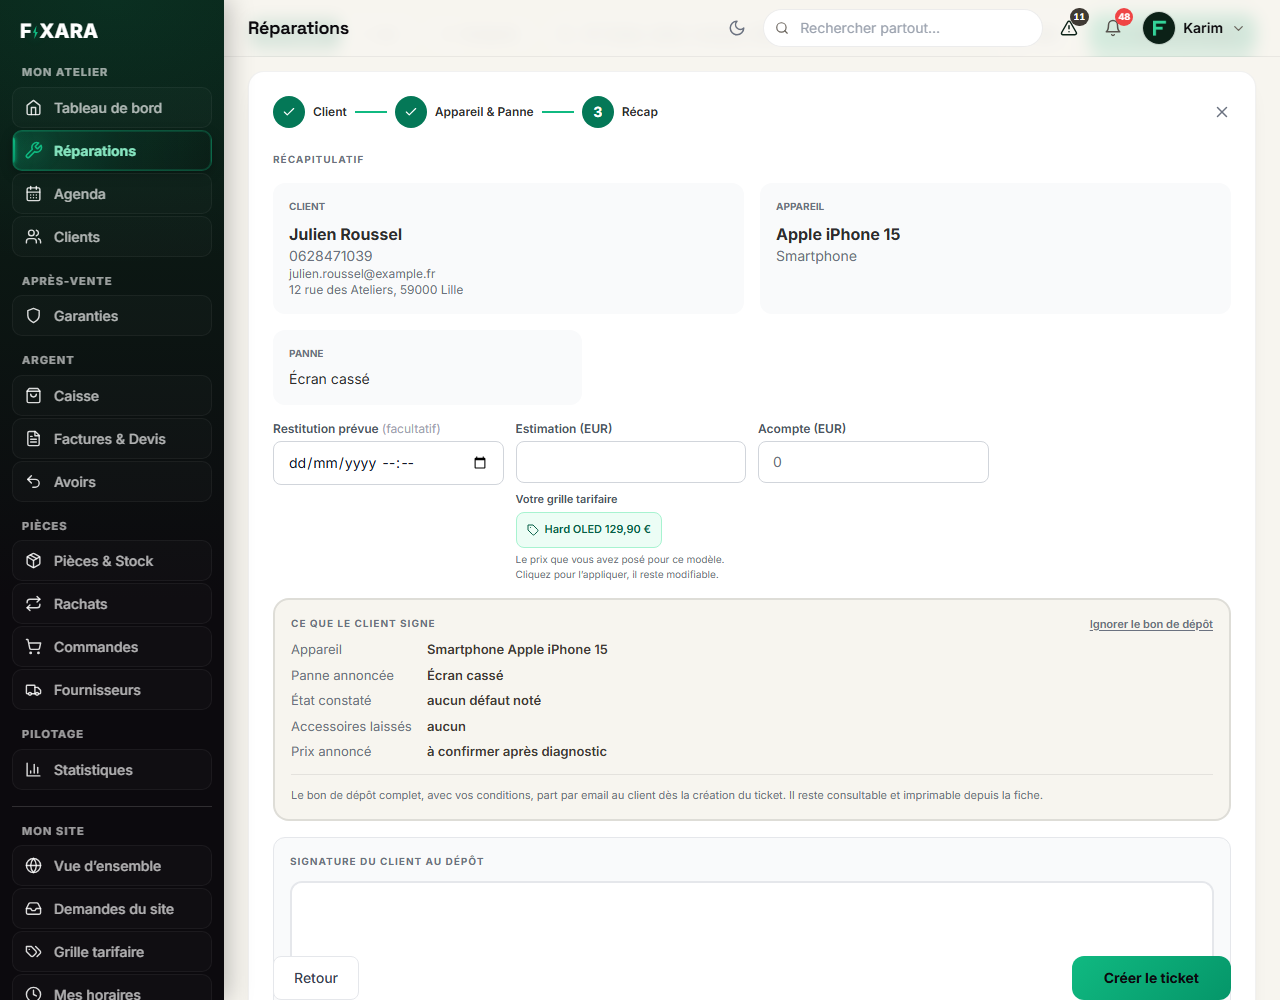Toggle dark mode with moon icon
The height and width of the screenshot is (1000, 1280).
pyautogui.click(x=737, y=28)
